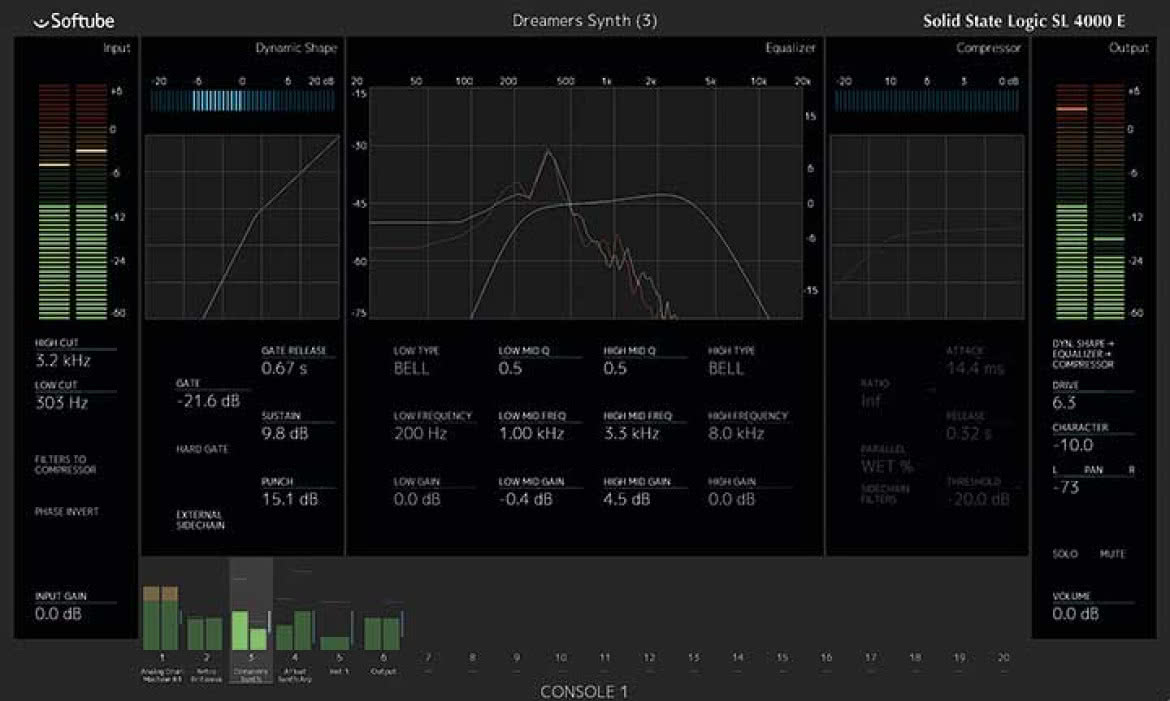The width and height of the screenshot is (1170, 701).
Task: Click the Softube logo
Action: (x=74, y=21)
